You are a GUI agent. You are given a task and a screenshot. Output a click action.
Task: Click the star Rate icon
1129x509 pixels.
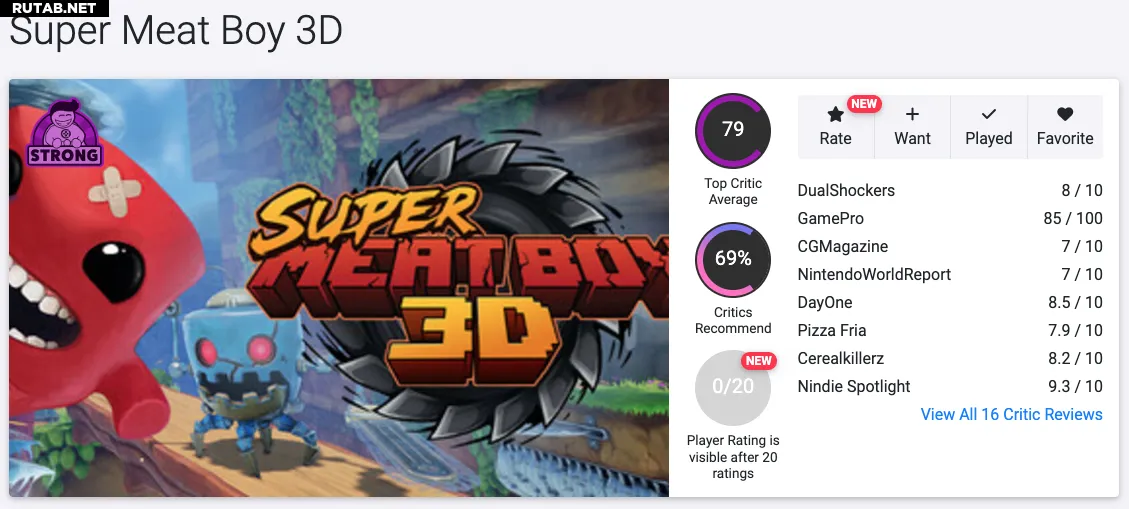click(x=835, y=115)
